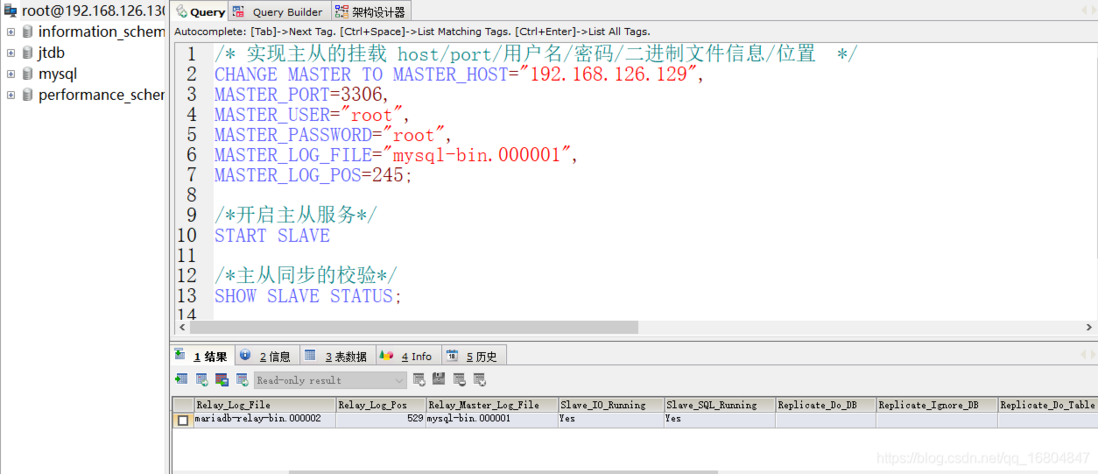Viewport: 1098px width, 474px height.
Task: Click the first green-arrow icon in results toolbar
Action: (182, 379)
